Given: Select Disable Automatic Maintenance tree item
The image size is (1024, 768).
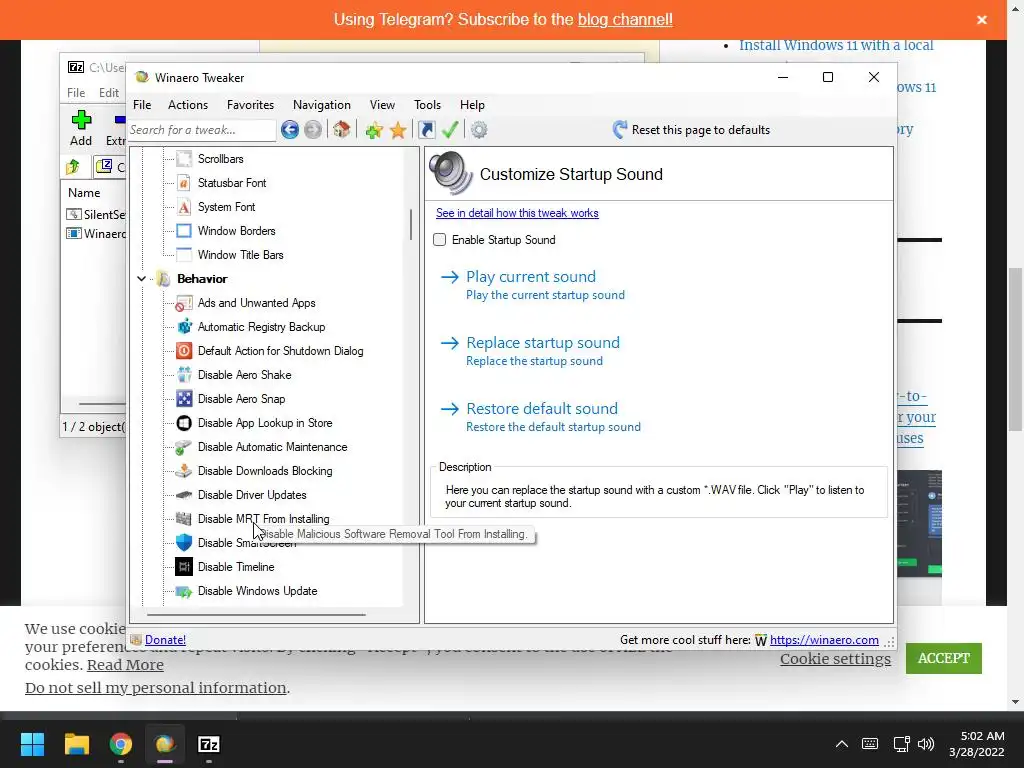Looking at the screenshot, I should 272,447.
